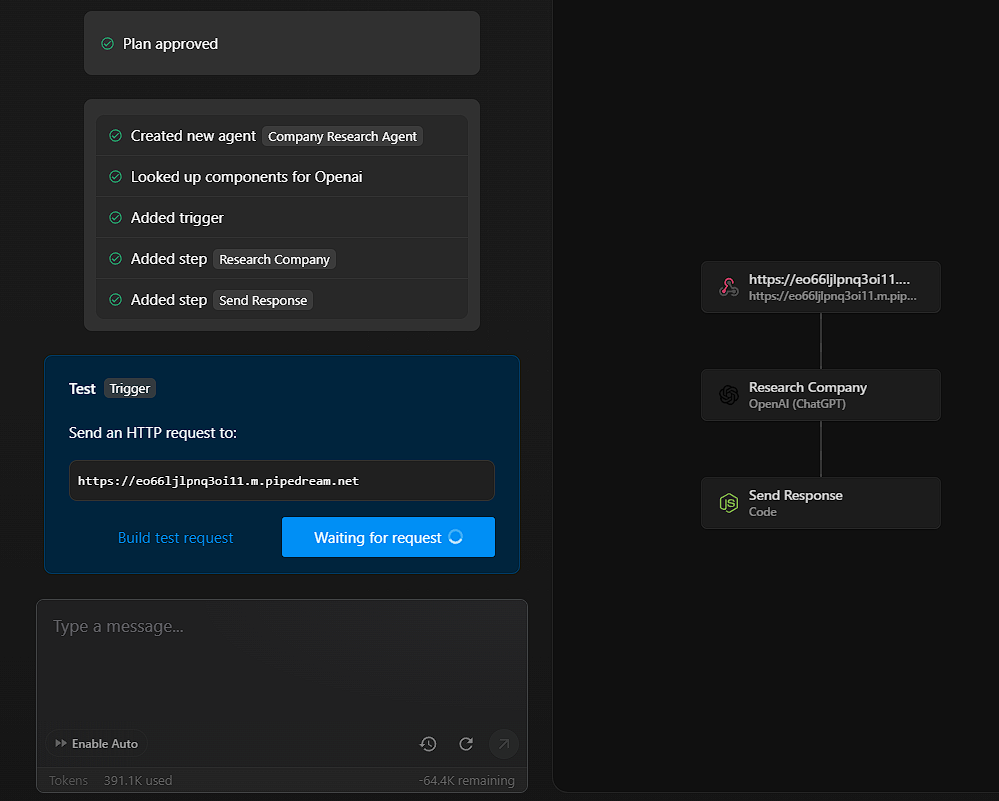Click the webhook trigger node icon

point(729,287)
